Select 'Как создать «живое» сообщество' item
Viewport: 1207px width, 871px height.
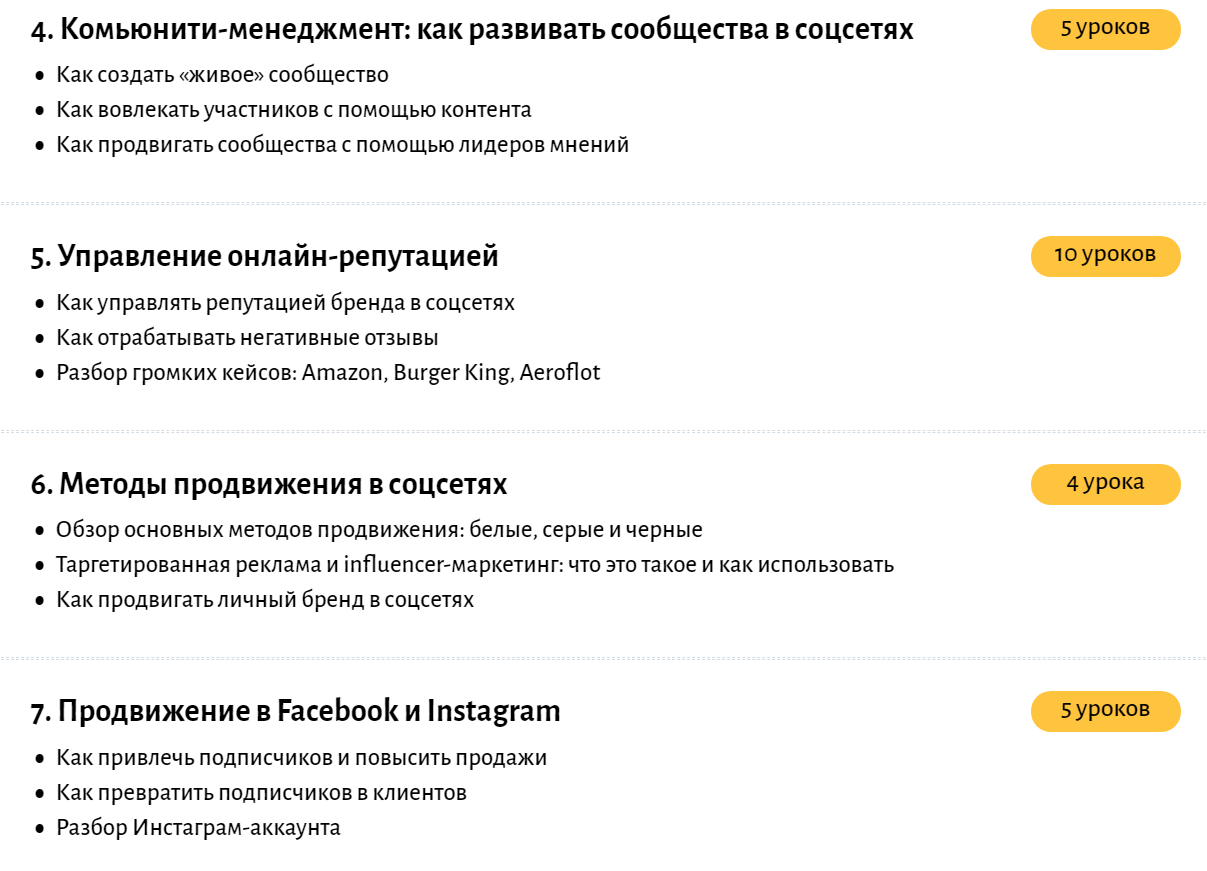[x=222, y=75]
